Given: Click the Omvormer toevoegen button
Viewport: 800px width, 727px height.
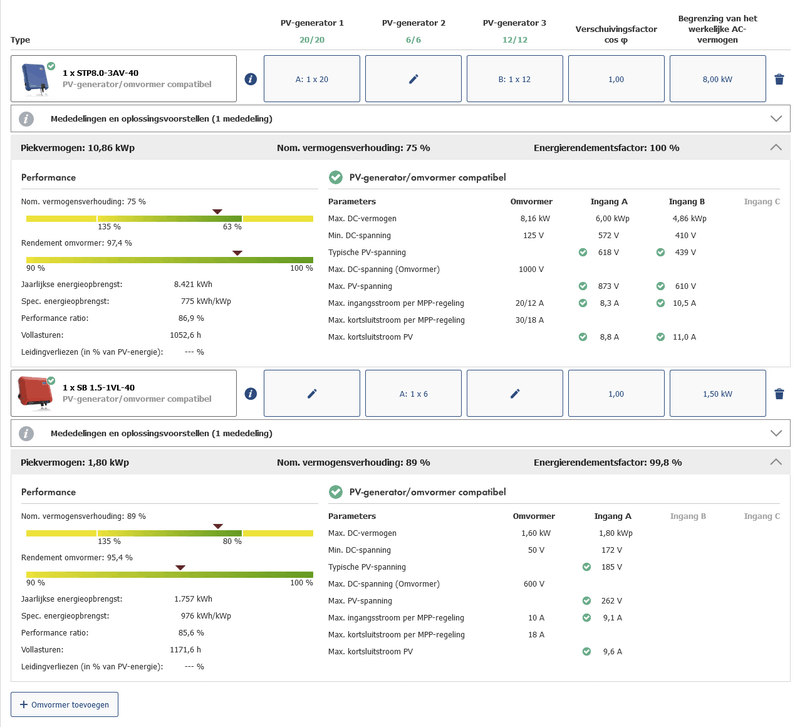Looking at the screenshot, I should click(65, 704).
